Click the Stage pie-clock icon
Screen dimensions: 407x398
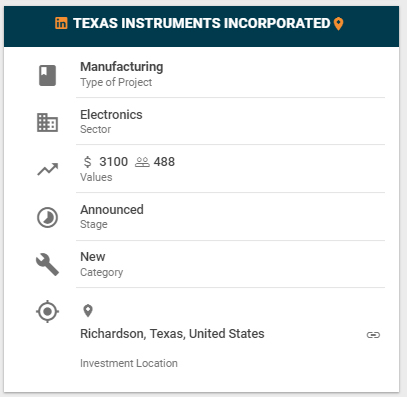pyautogui.click(x=47, y=218)
